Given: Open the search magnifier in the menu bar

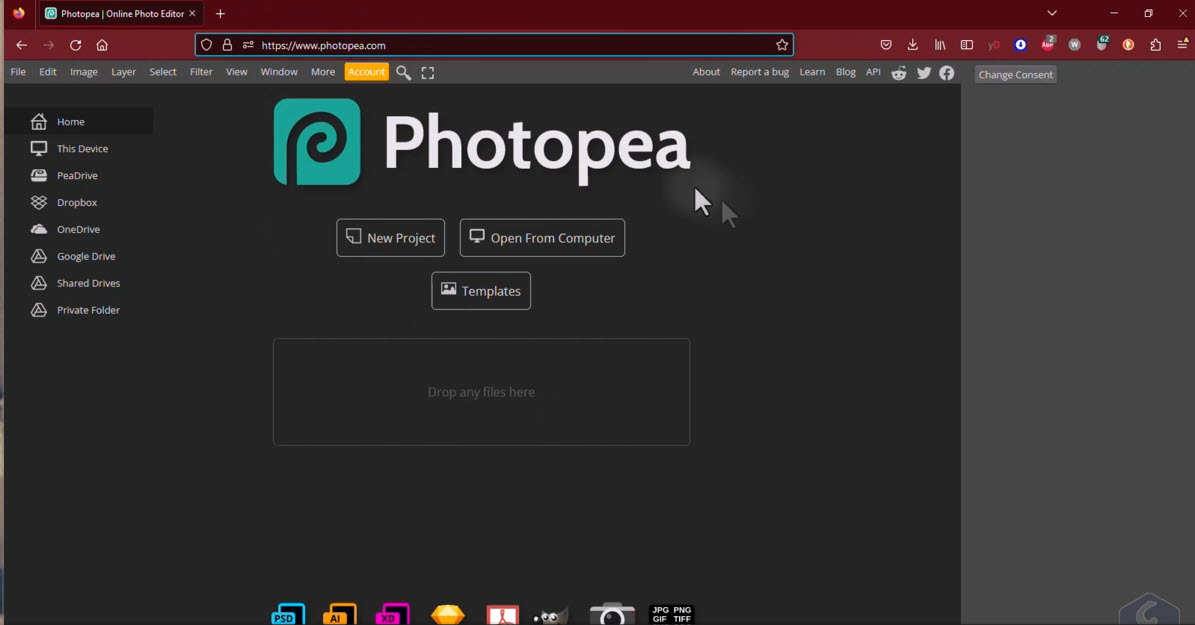Looking at the screenshot, I should 403,72.
